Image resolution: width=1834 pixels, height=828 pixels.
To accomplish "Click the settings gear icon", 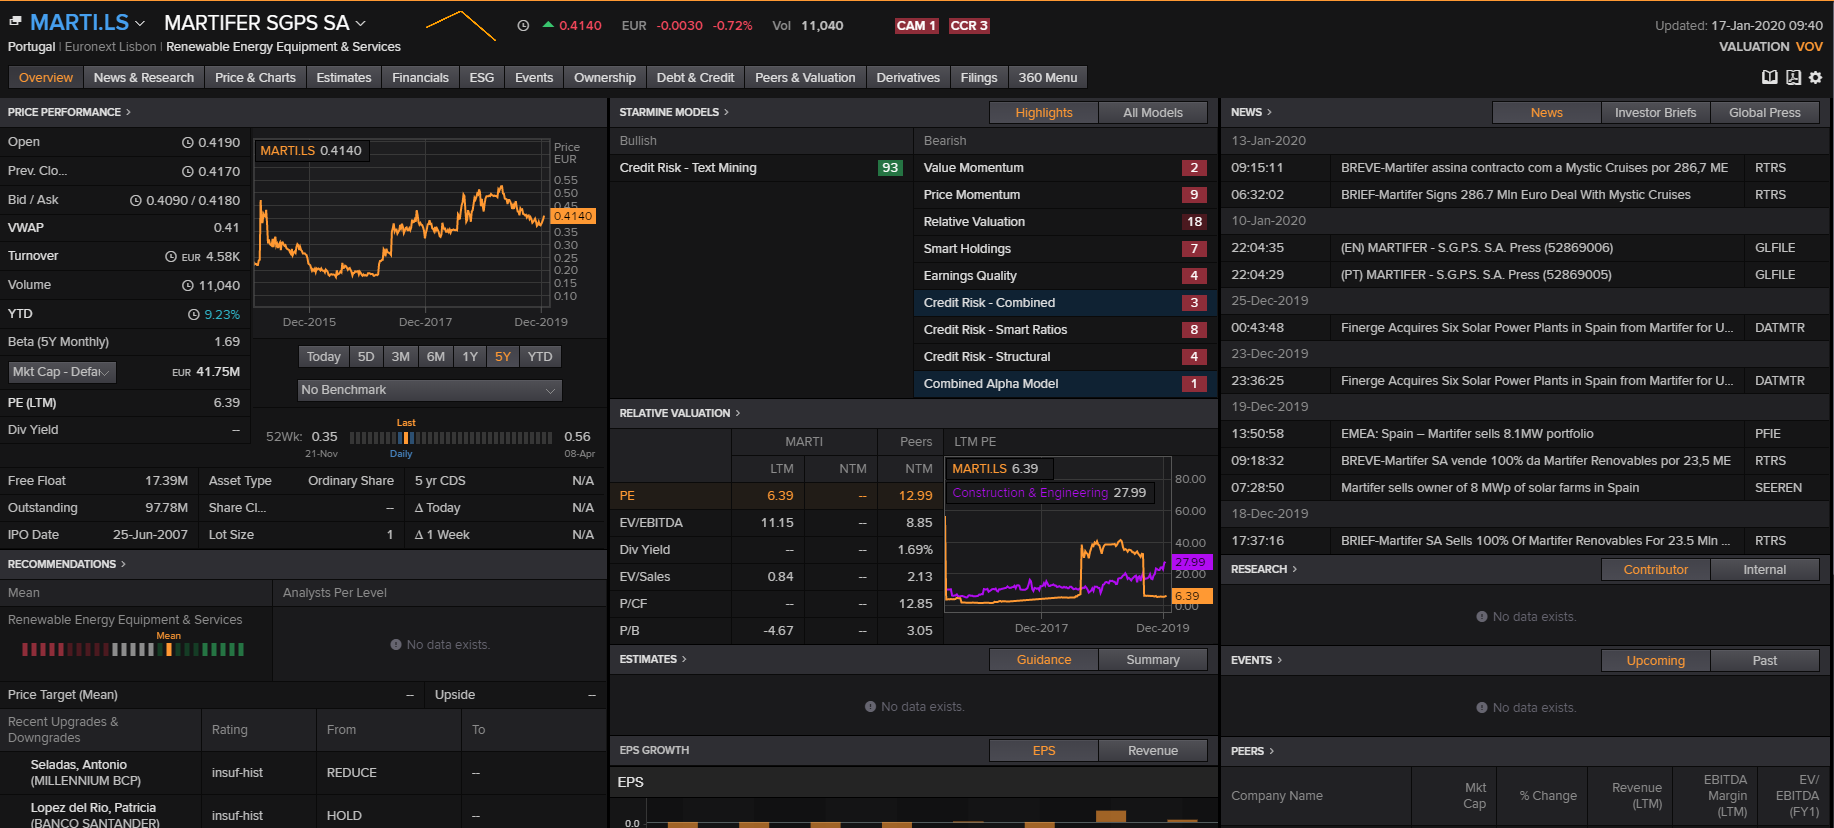I will pyautogui.click(x=1815, y=78).
